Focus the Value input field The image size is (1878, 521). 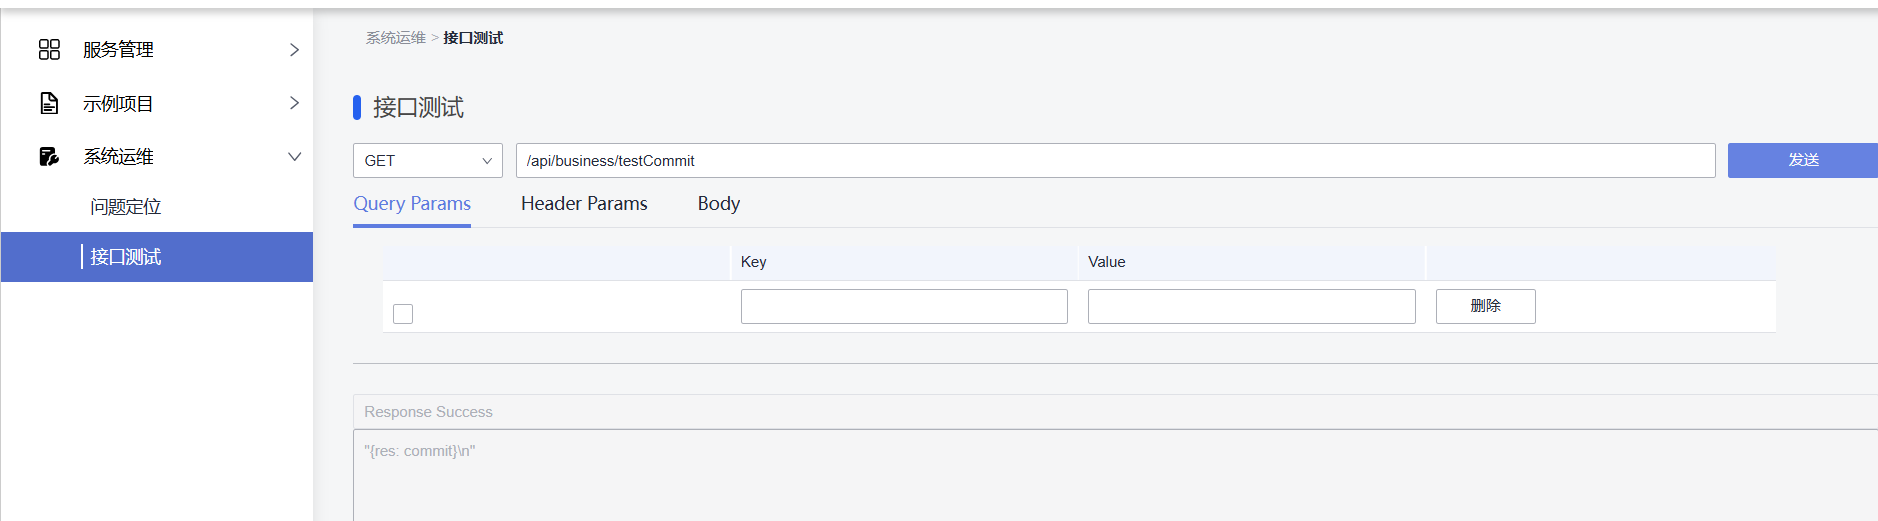[x=1251, y=306]
